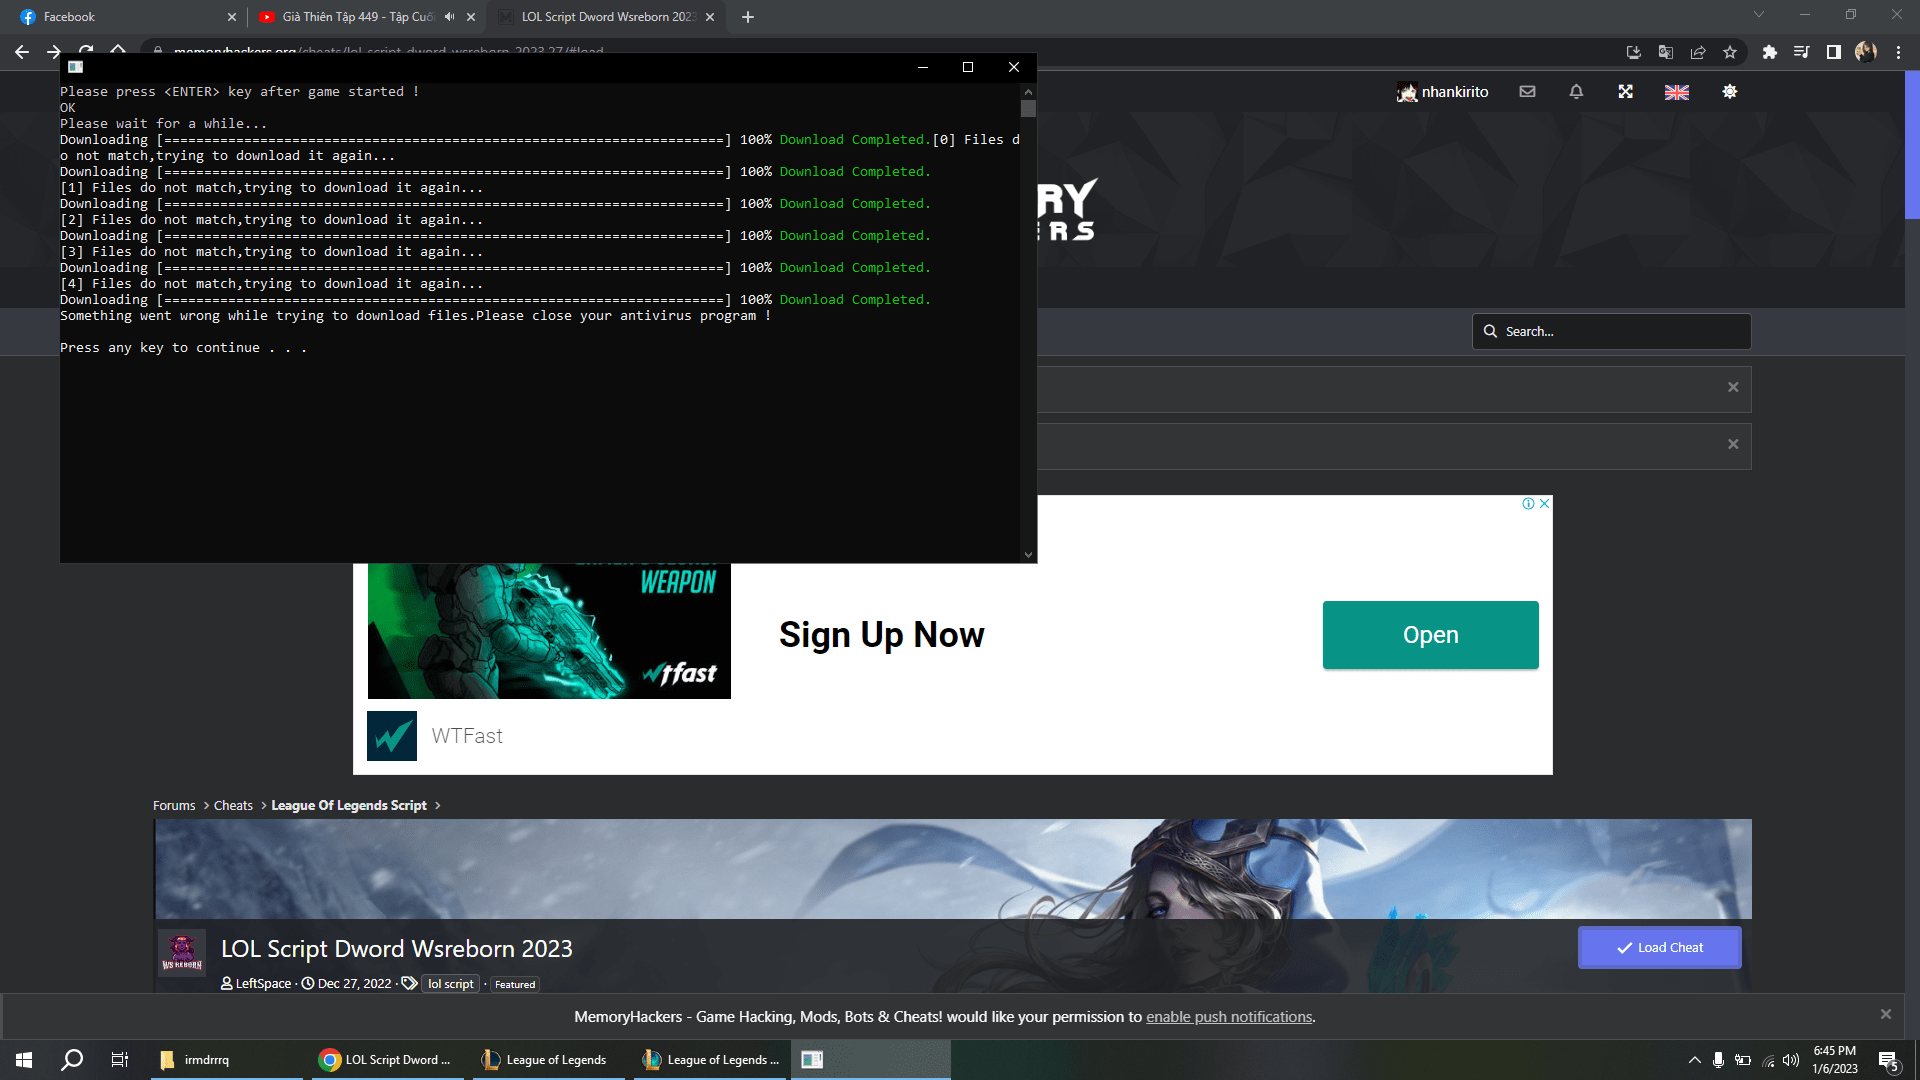This screenshot has height=1080, width=1920.
Task: Select the LOL Script Dword Wsreborn tab
Action: click(x=607, y=17)
